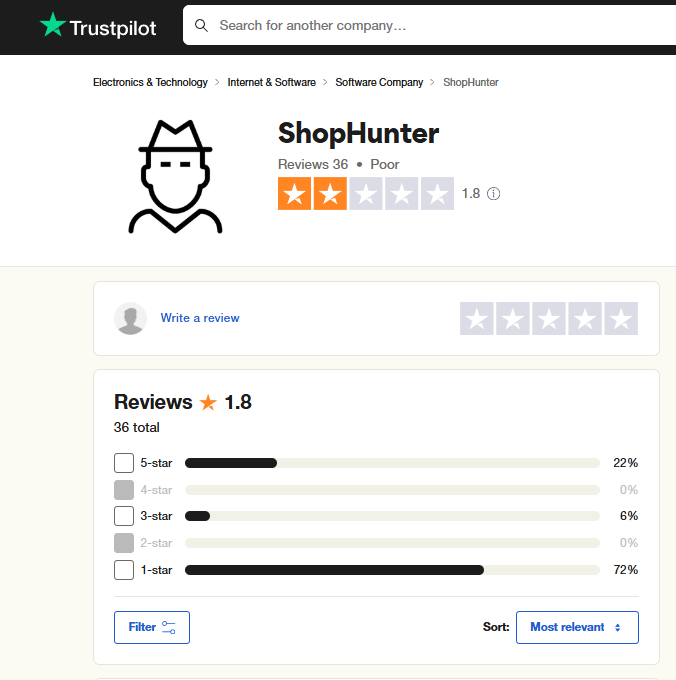This screenshot has width=676, height=680.
Task: Open the Most relevant sort dropdown
Action: point(577,627)
